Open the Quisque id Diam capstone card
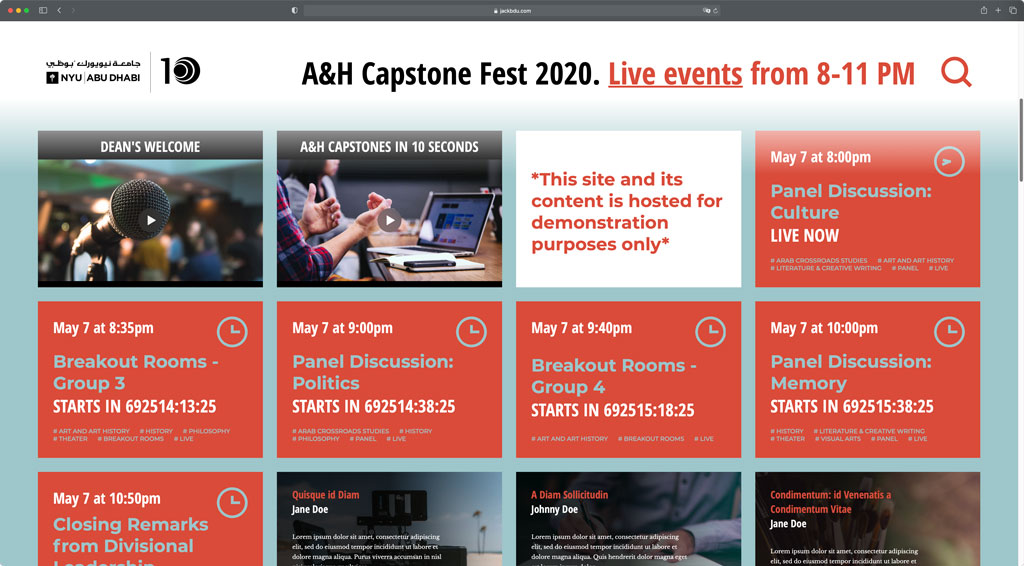1024x566 pixels. coord(389,519)
